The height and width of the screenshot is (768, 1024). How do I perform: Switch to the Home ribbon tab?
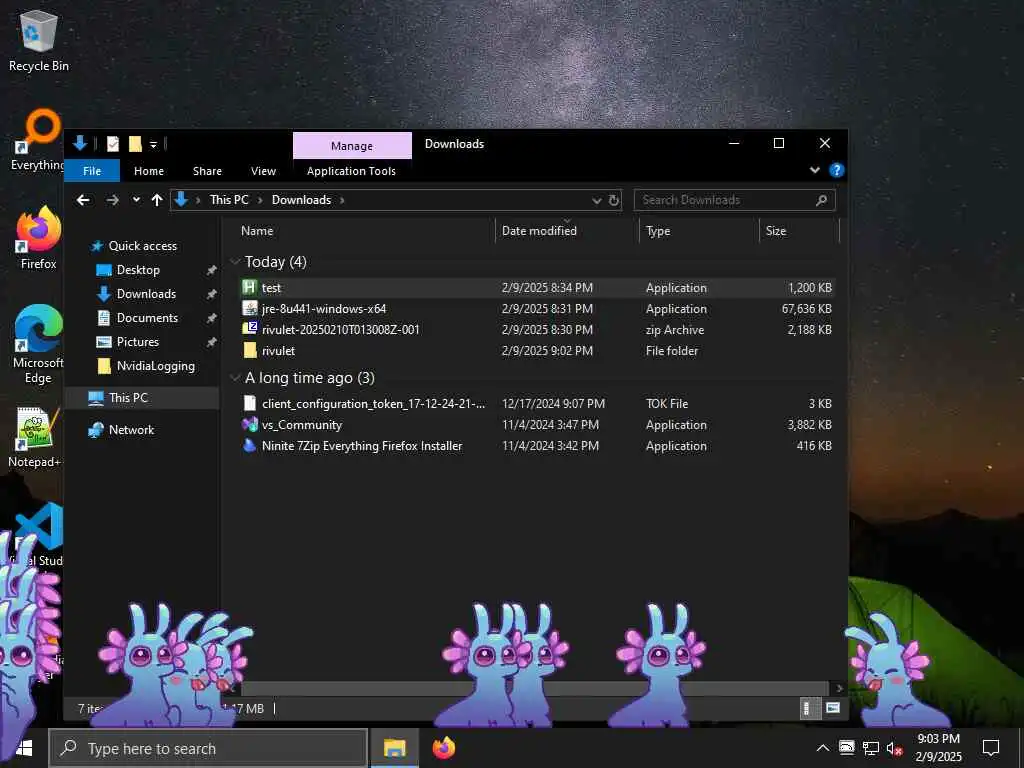click(x=149, y=170)
